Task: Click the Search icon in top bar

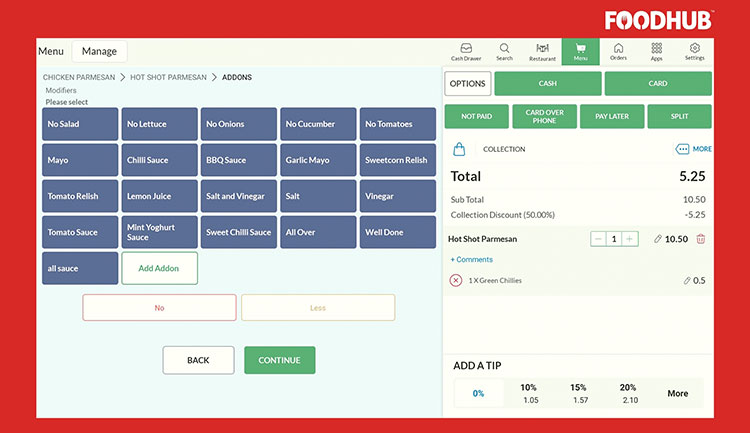Action: pyautogui.click(x=504, y=51)
